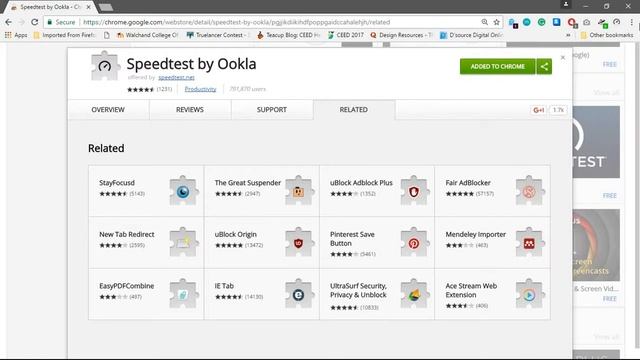
Task: Reload the page with refresh icon
Action: [35, 22]
